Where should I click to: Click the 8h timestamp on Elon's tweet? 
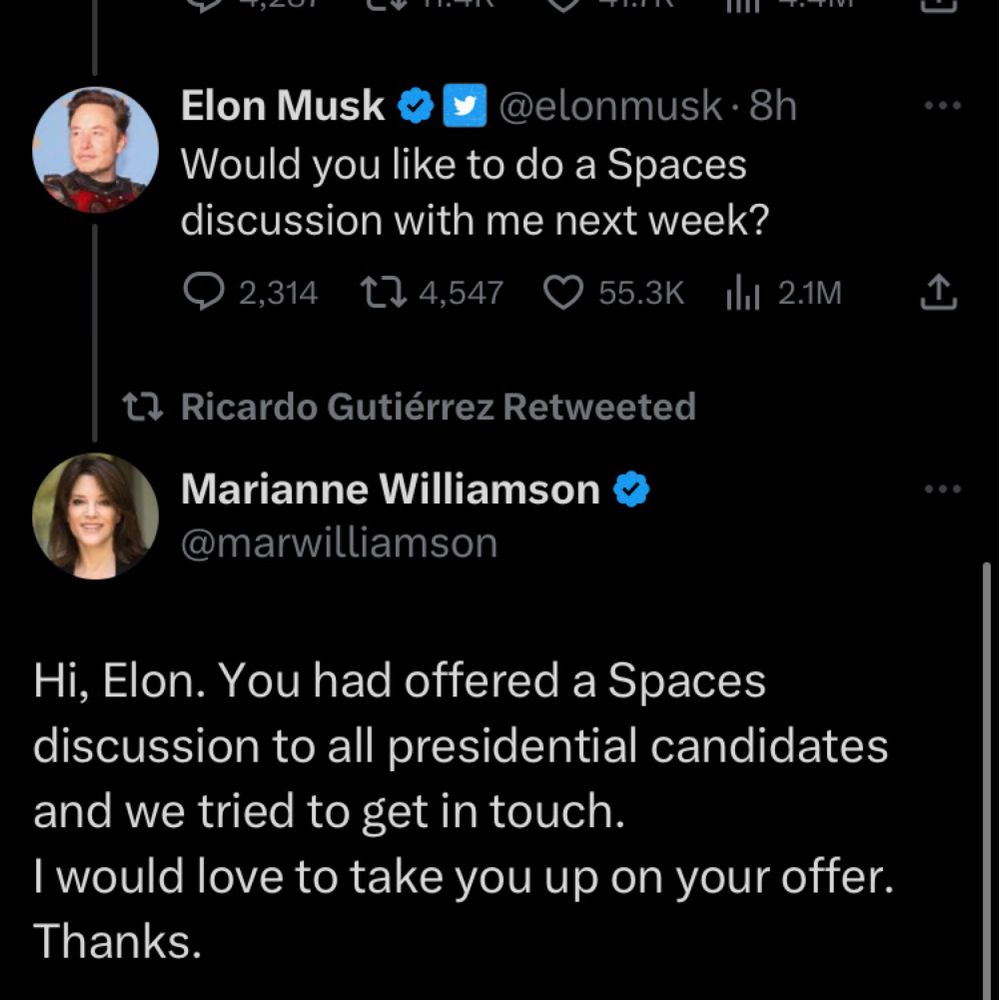point(773,106)
